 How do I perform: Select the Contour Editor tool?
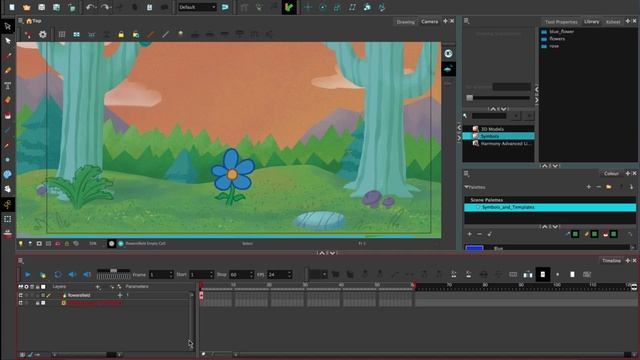[x=8, y=41]
